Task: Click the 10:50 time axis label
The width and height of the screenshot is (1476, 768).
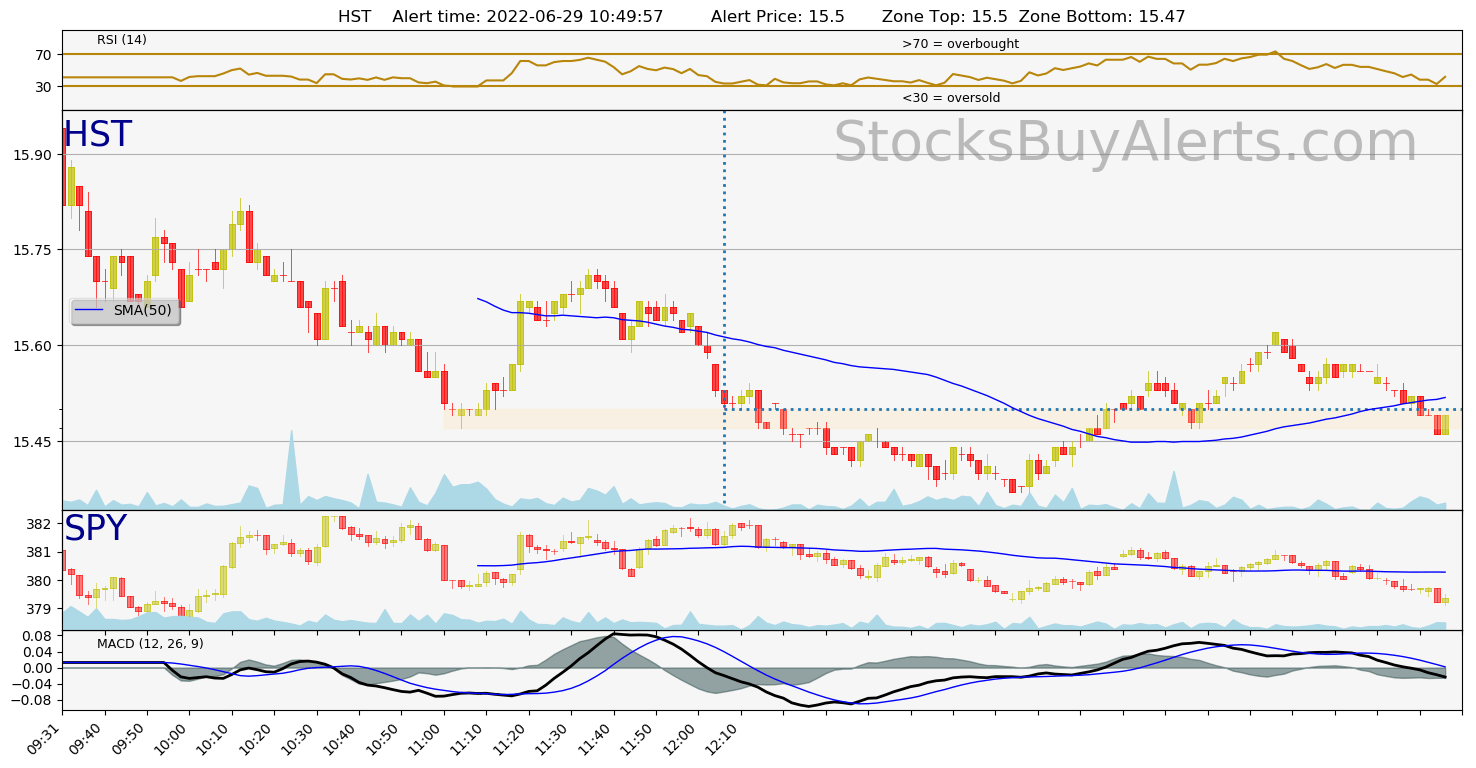Action: pyautogui.click(x=385, y=738)
